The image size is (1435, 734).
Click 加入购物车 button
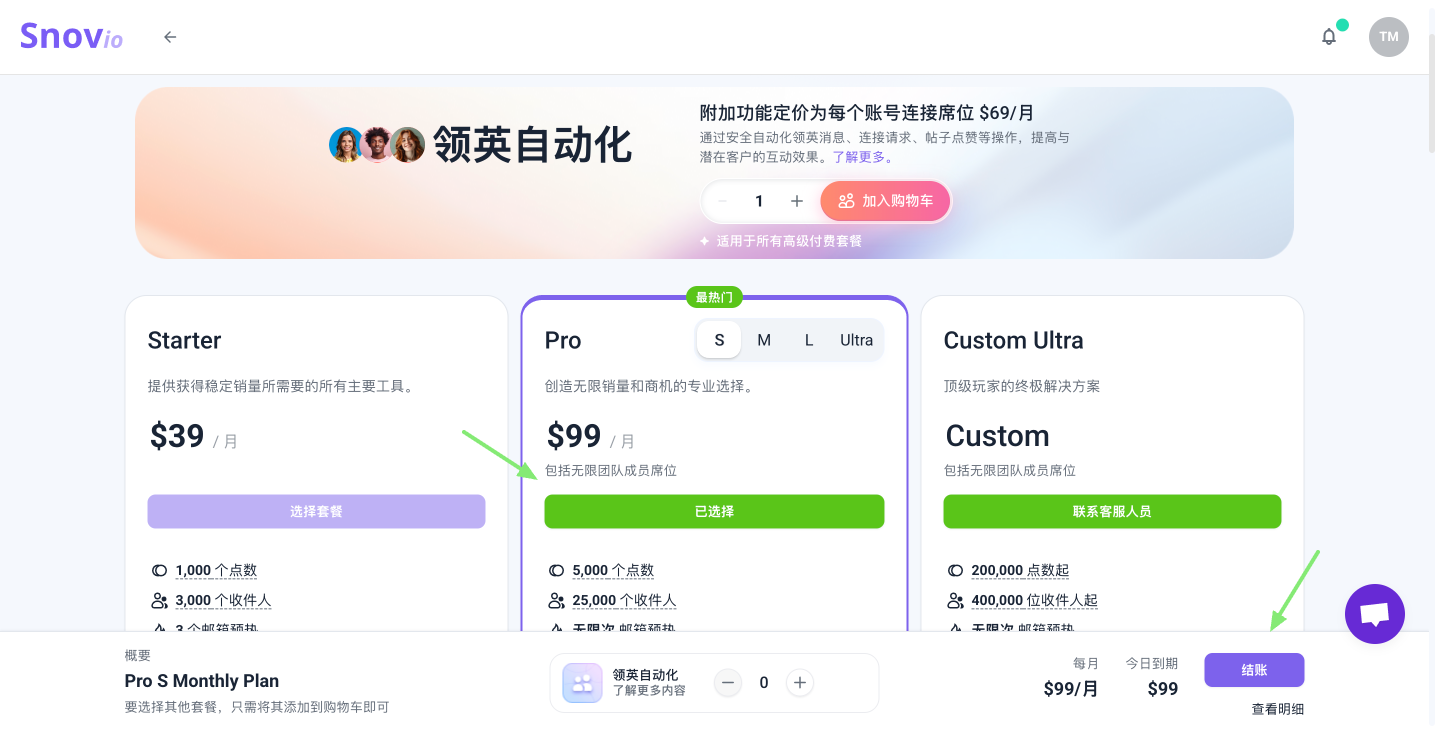click(885, 201)
